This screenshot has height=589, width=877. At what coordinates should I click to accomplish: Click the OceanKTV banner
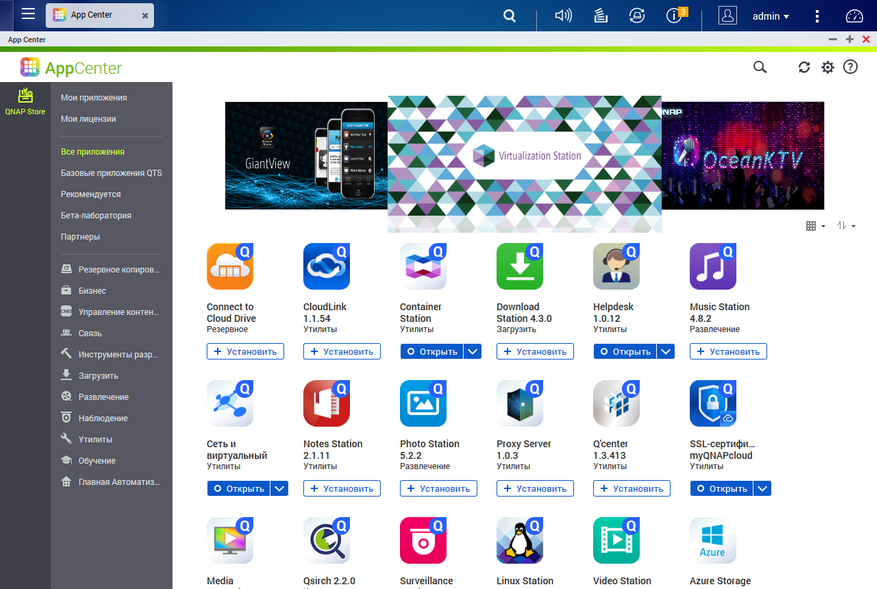tap(743, 156)
